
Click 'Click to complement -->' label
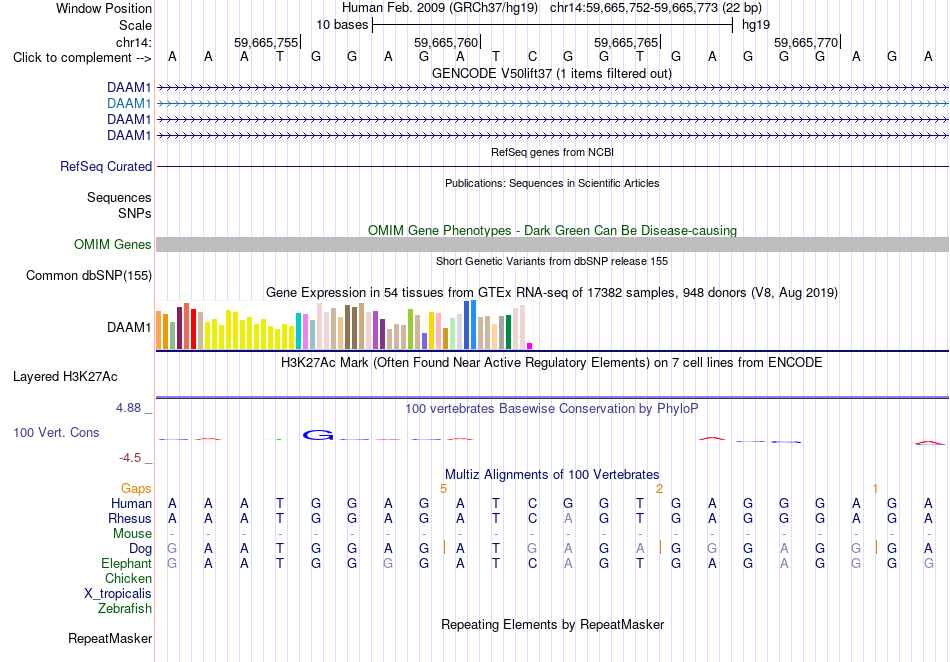82,58
